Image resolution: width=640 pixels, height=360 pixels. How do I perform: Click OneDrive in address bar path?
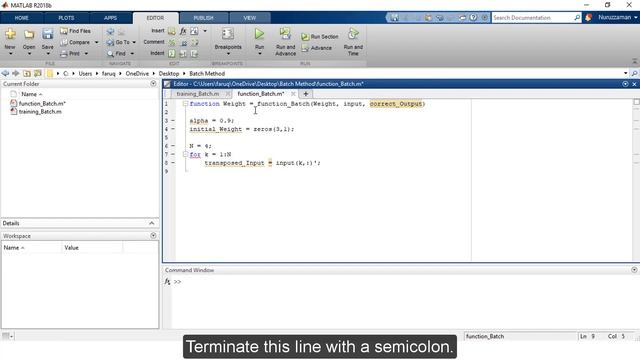pyautogui.click(x=137, y=73)
